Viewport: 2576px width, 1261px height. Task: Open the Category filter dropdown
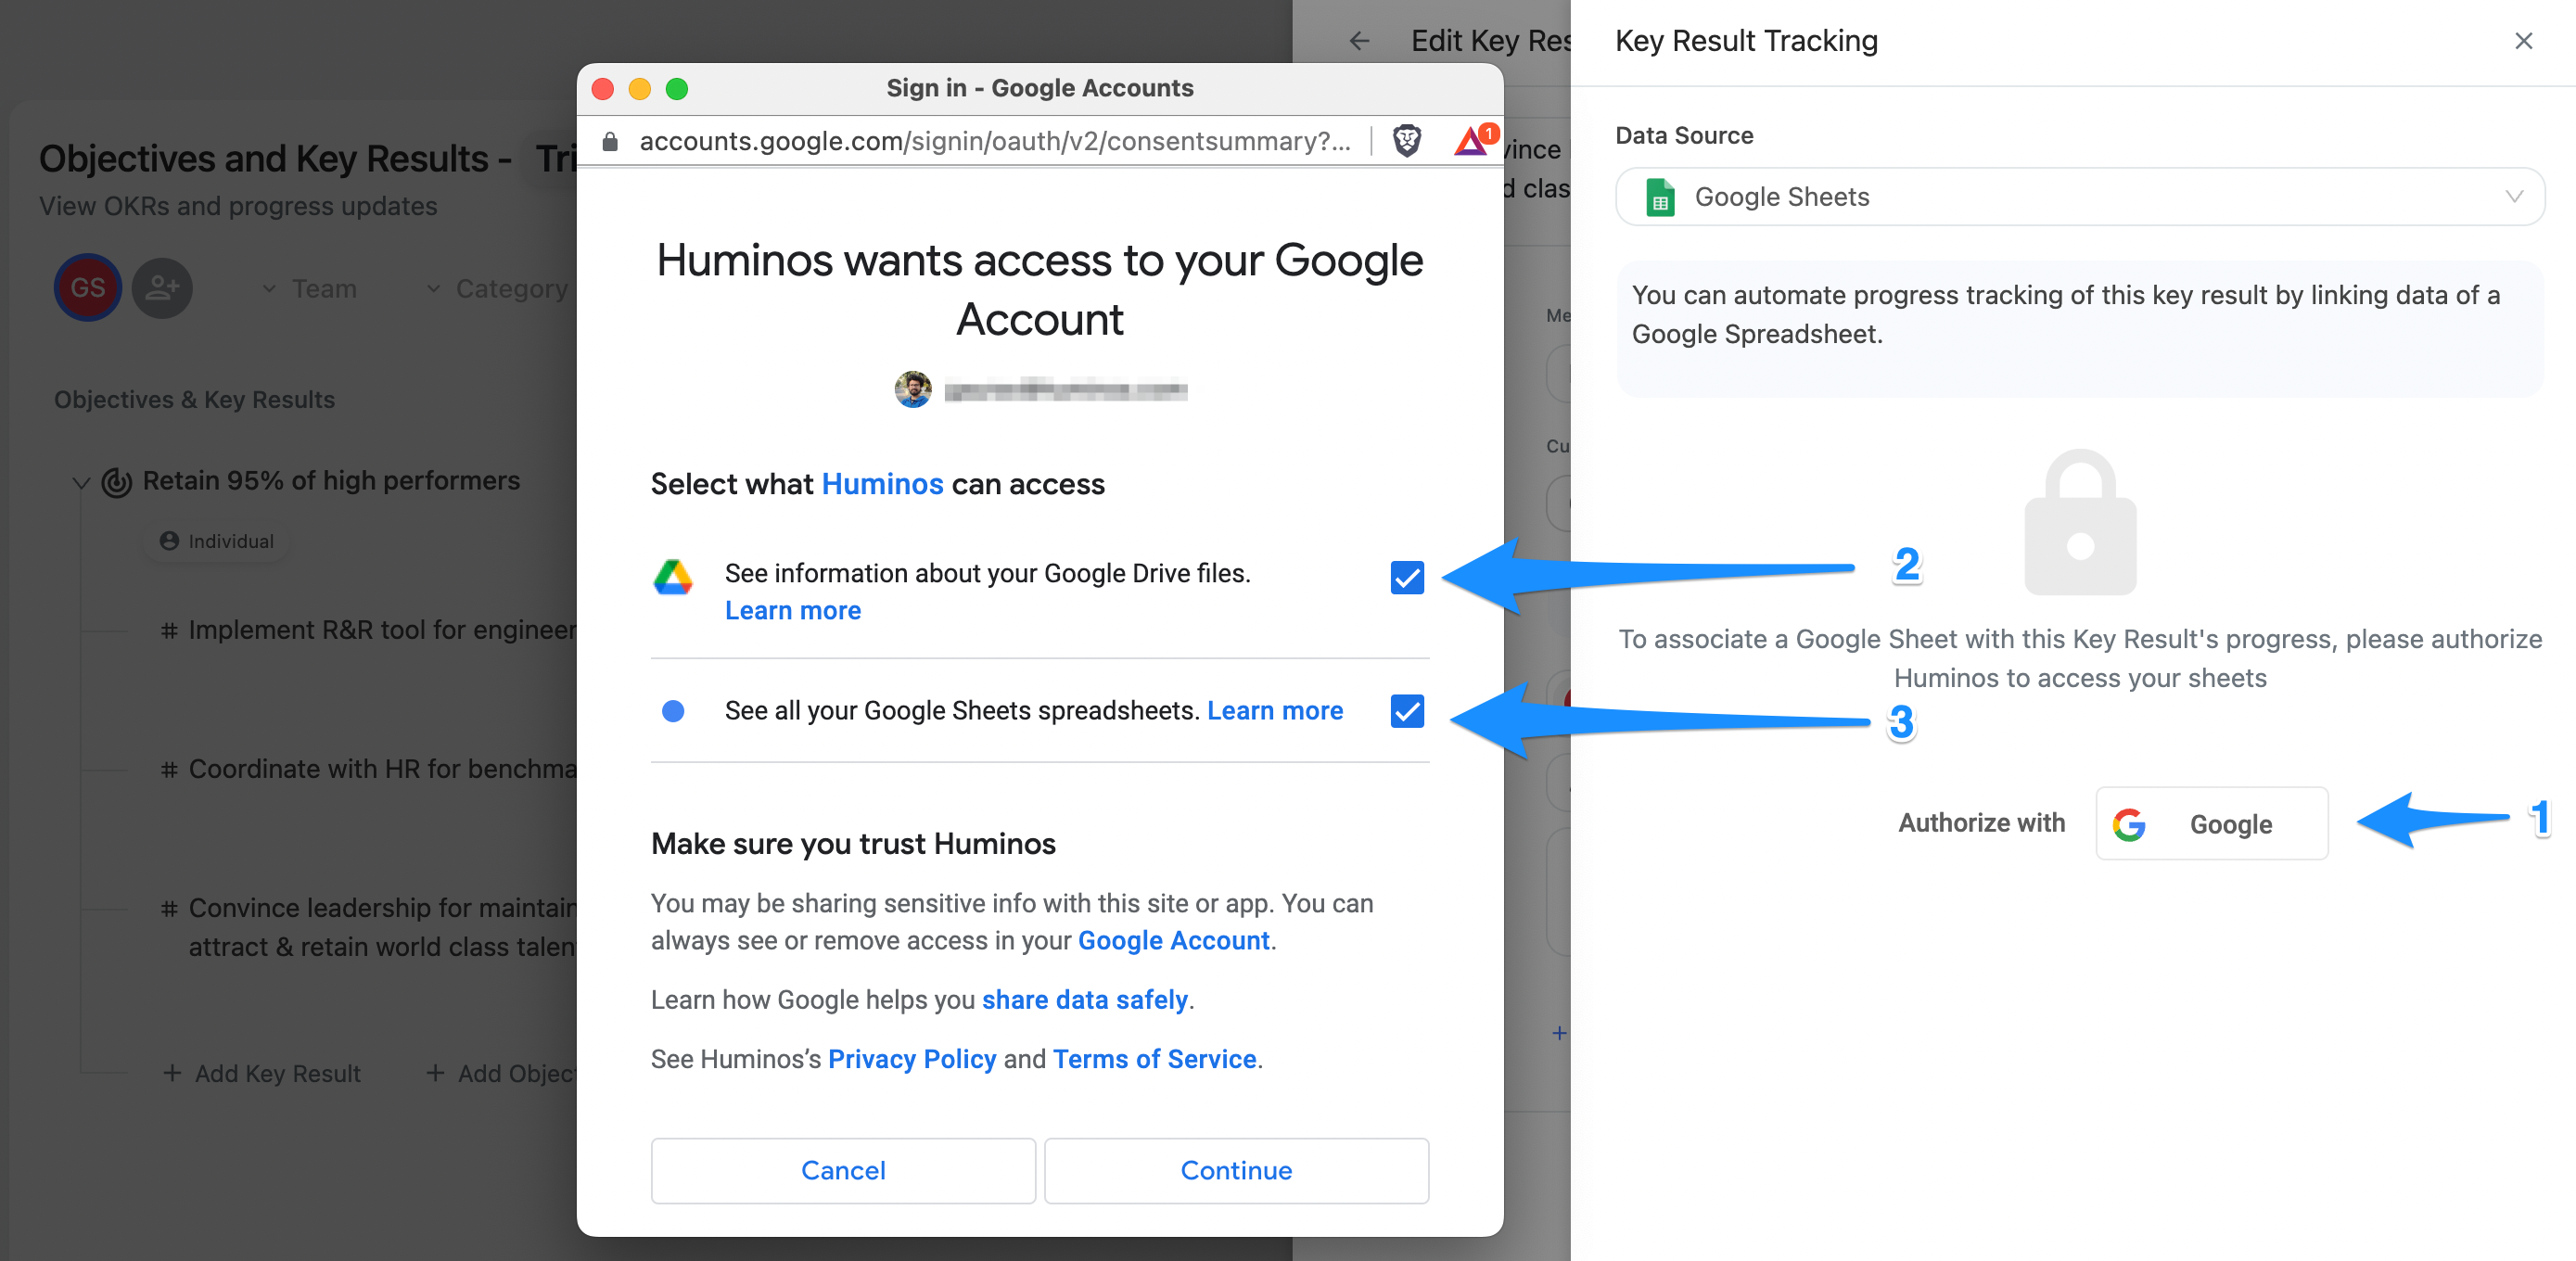click(497, 289)
